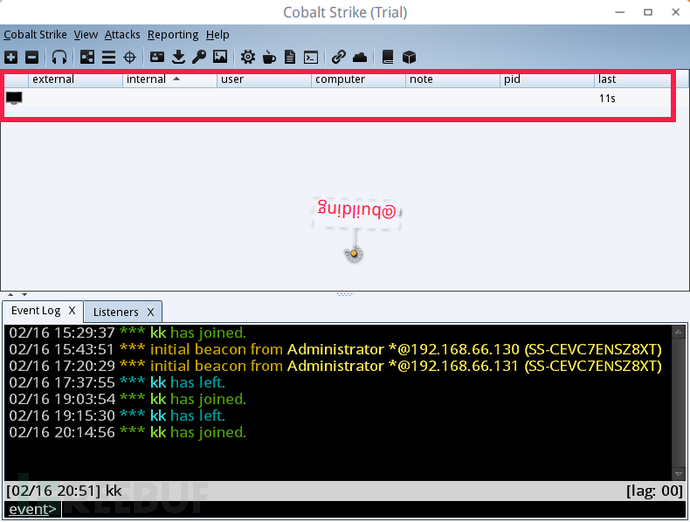Switch to session table view icon
The image size is (690, 522).
pyautogui.click(x=108, y=57)
